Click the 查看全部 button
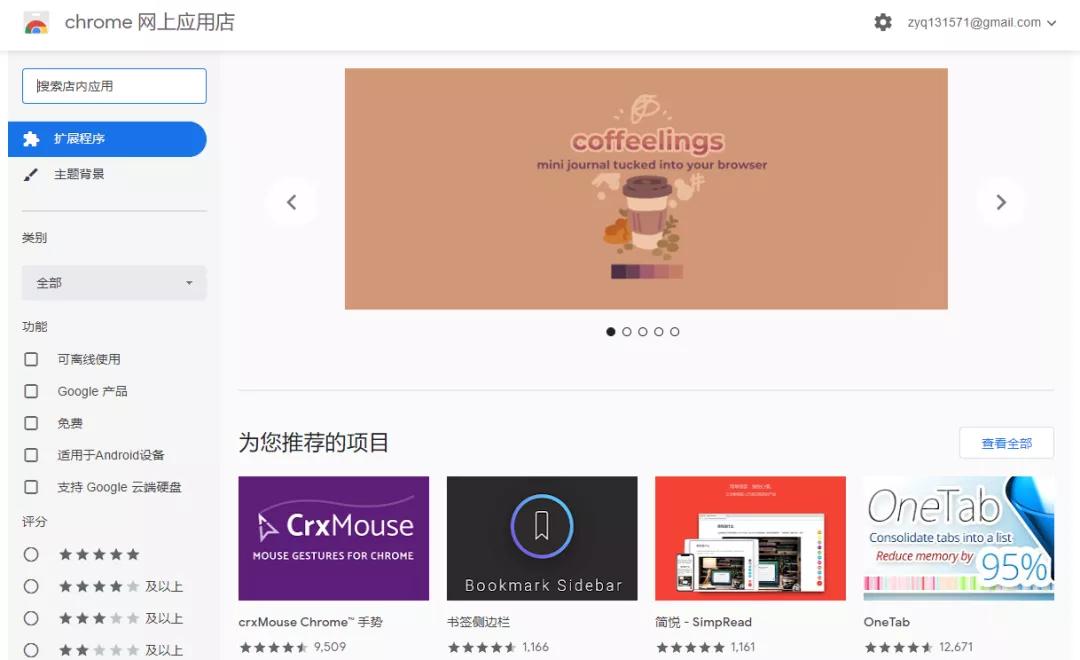1080x660 pixels. (x=1006, y=442)
